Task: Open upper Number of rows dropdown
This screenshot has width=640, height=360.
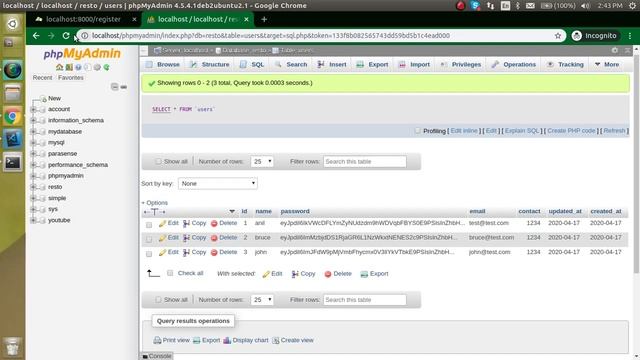Action: coord(262,162)
